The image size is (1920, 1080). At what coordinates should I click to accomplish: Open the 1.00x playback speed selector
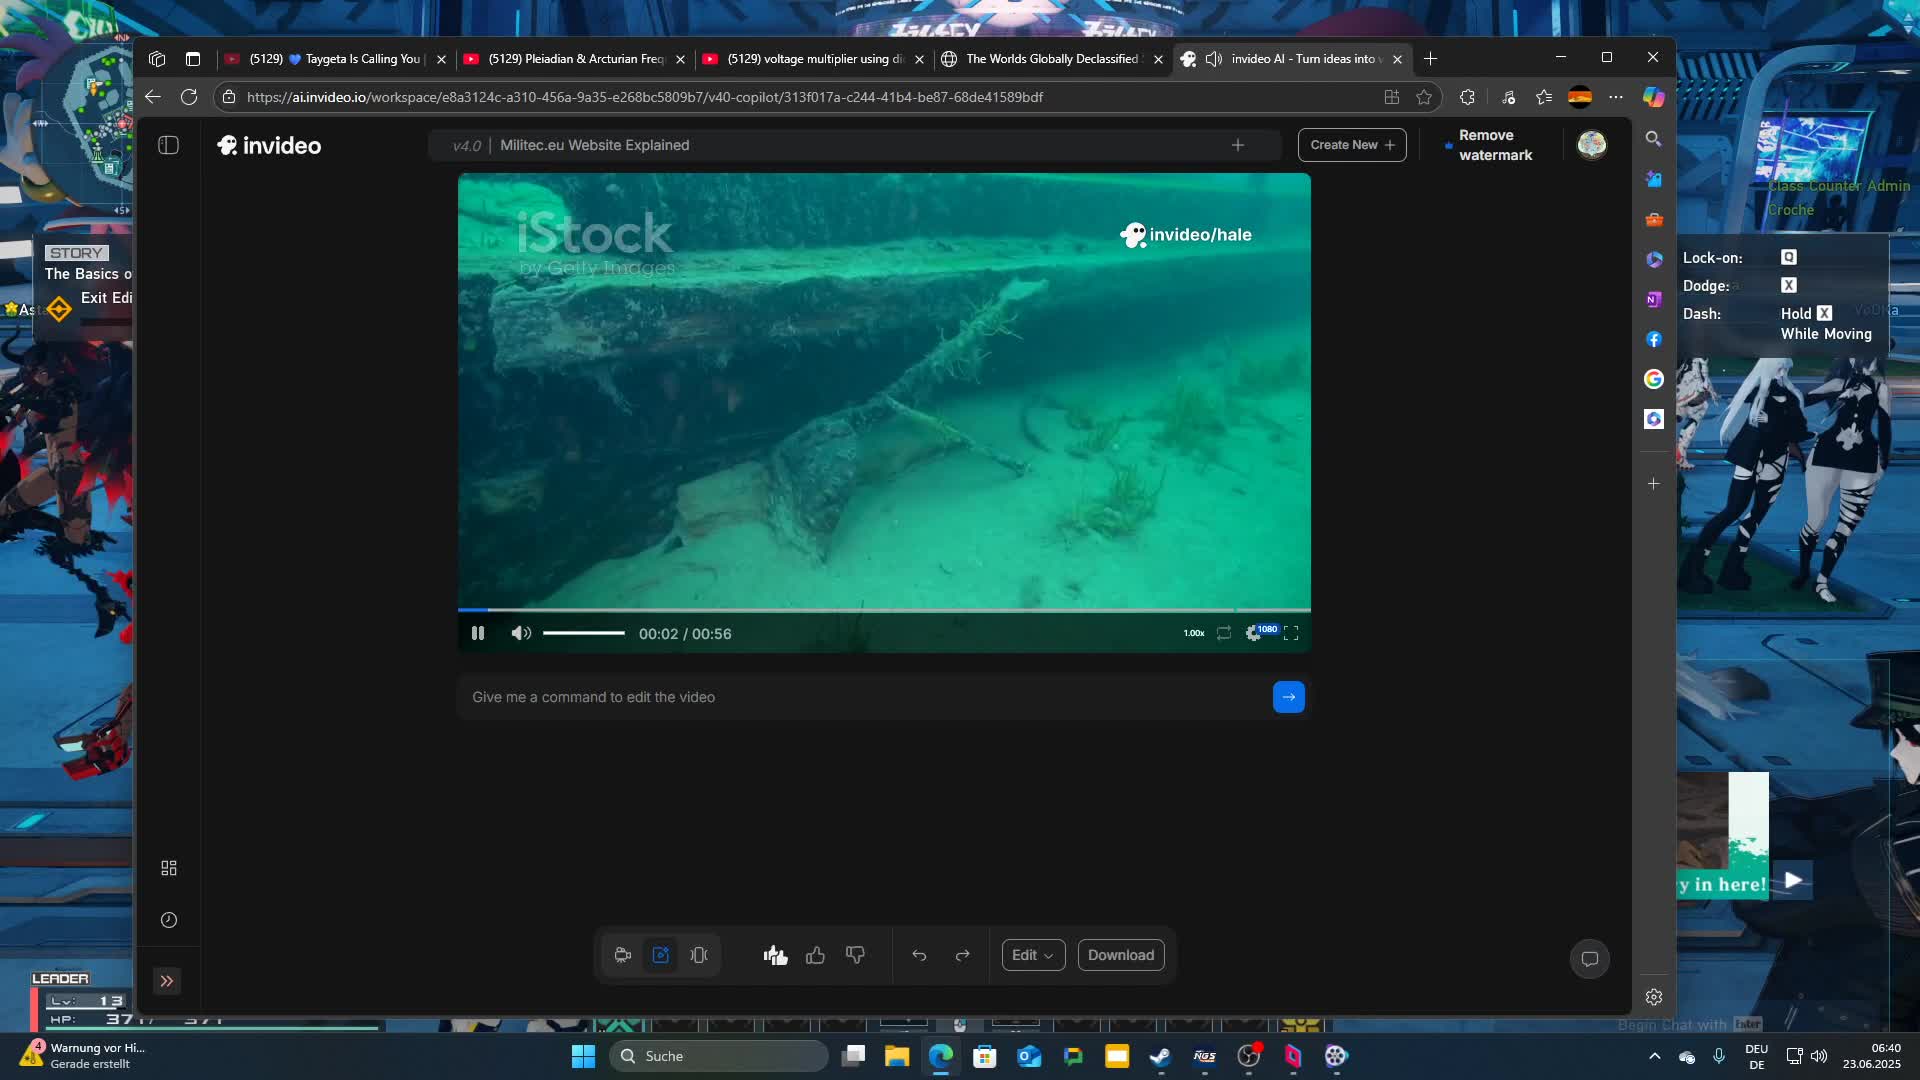coord(1194,633)
